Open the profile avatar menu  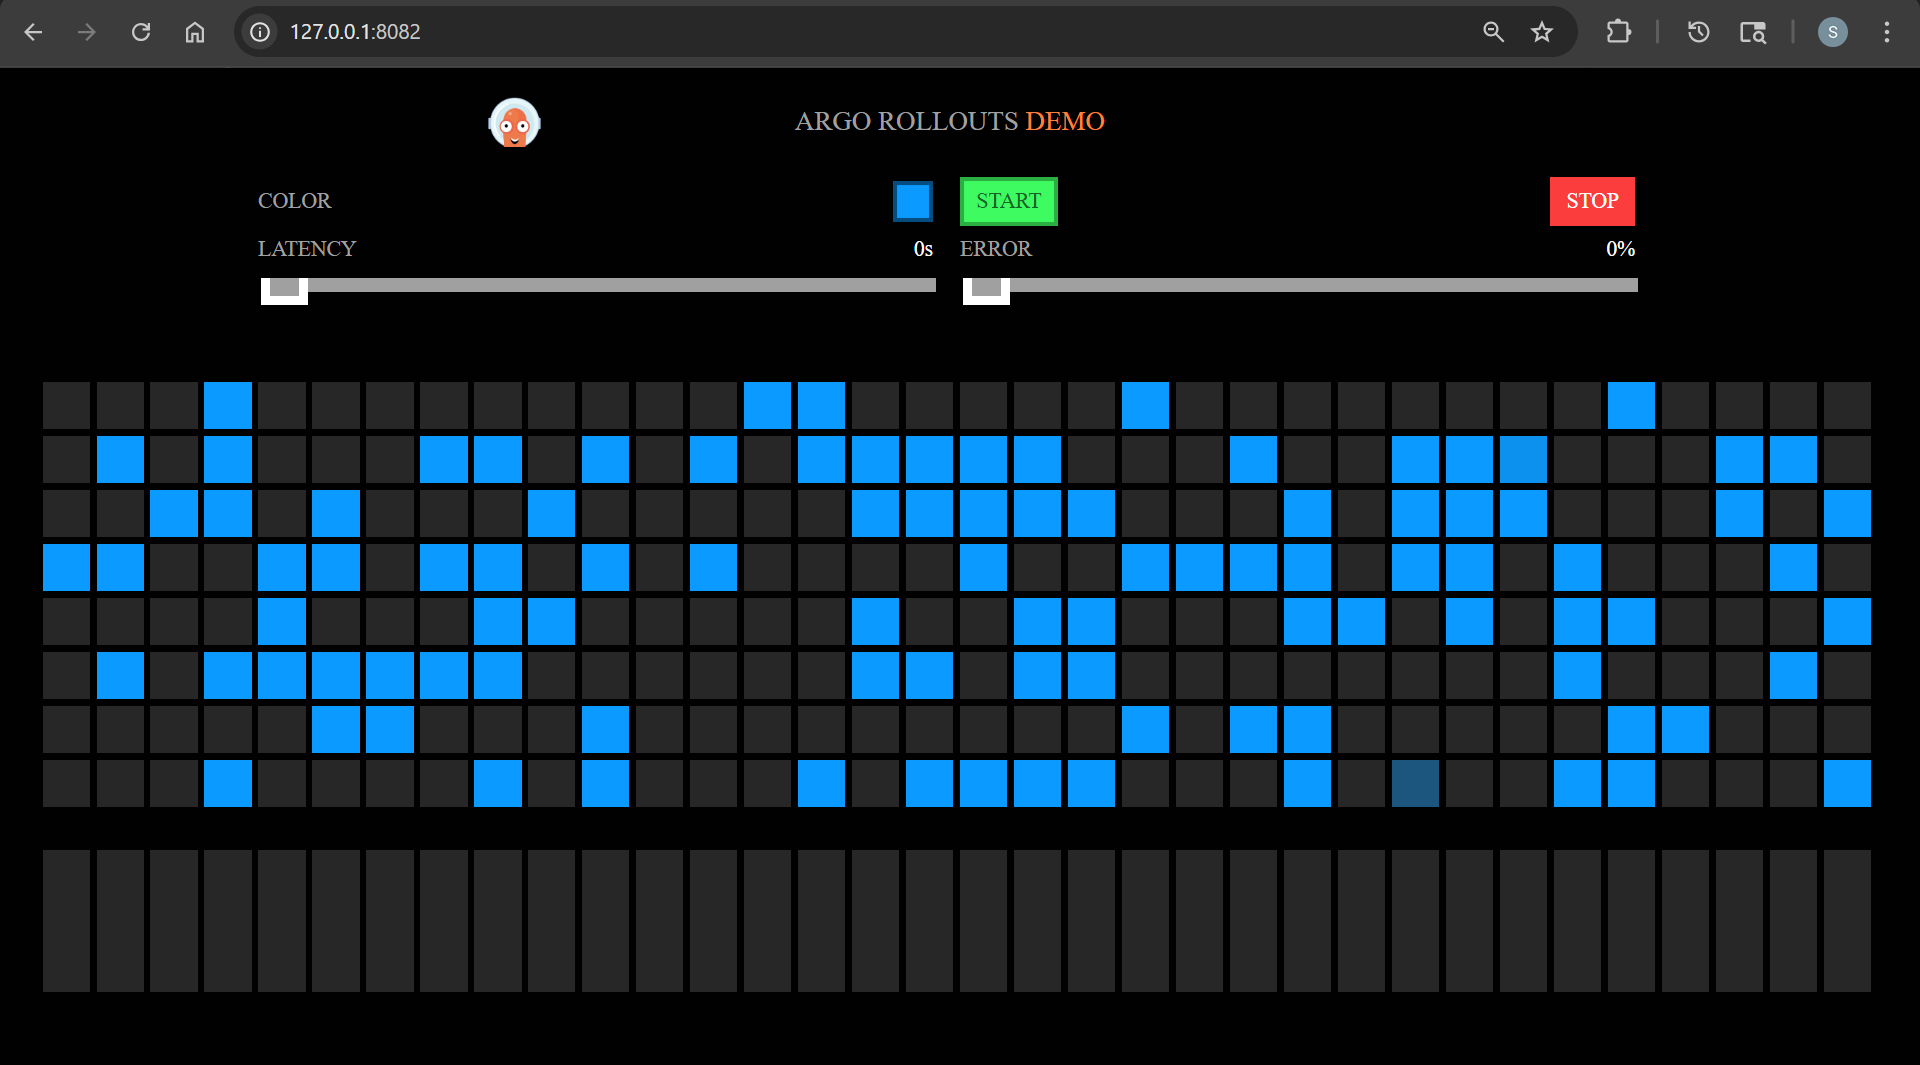pyautogui.click(x=1832, y=32)
